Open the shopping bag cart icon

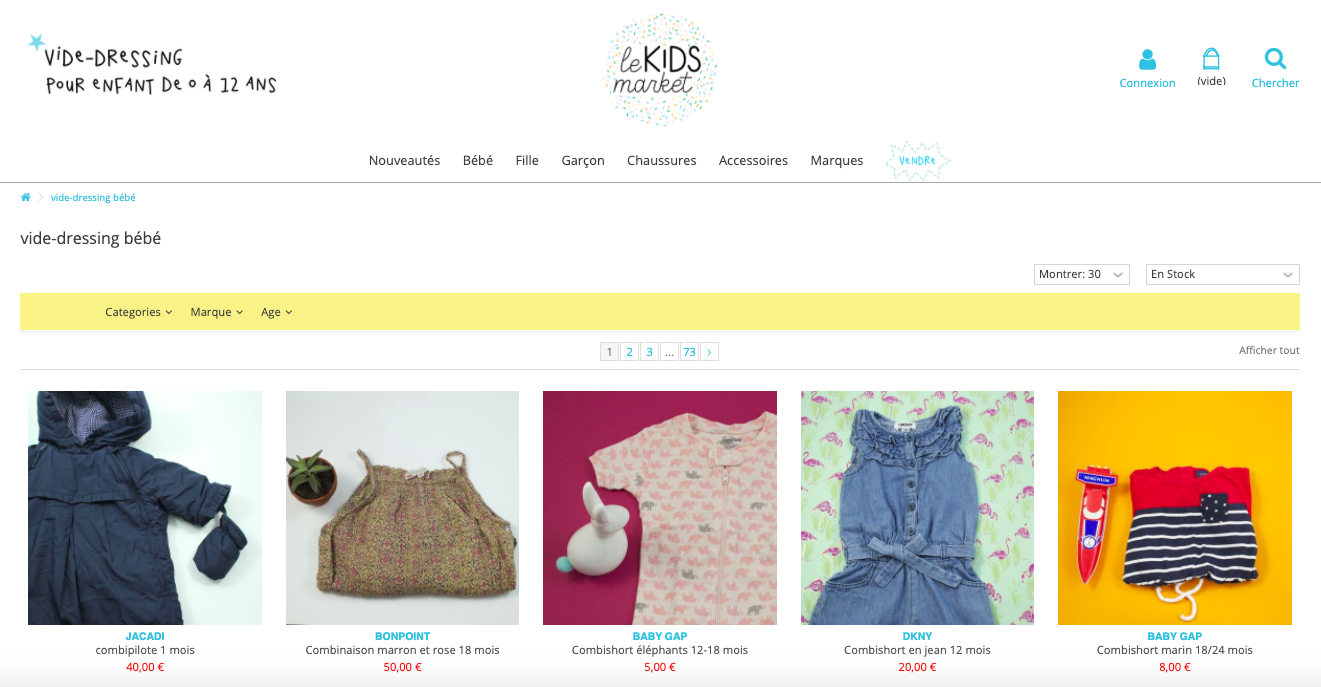pos(1211,58)
